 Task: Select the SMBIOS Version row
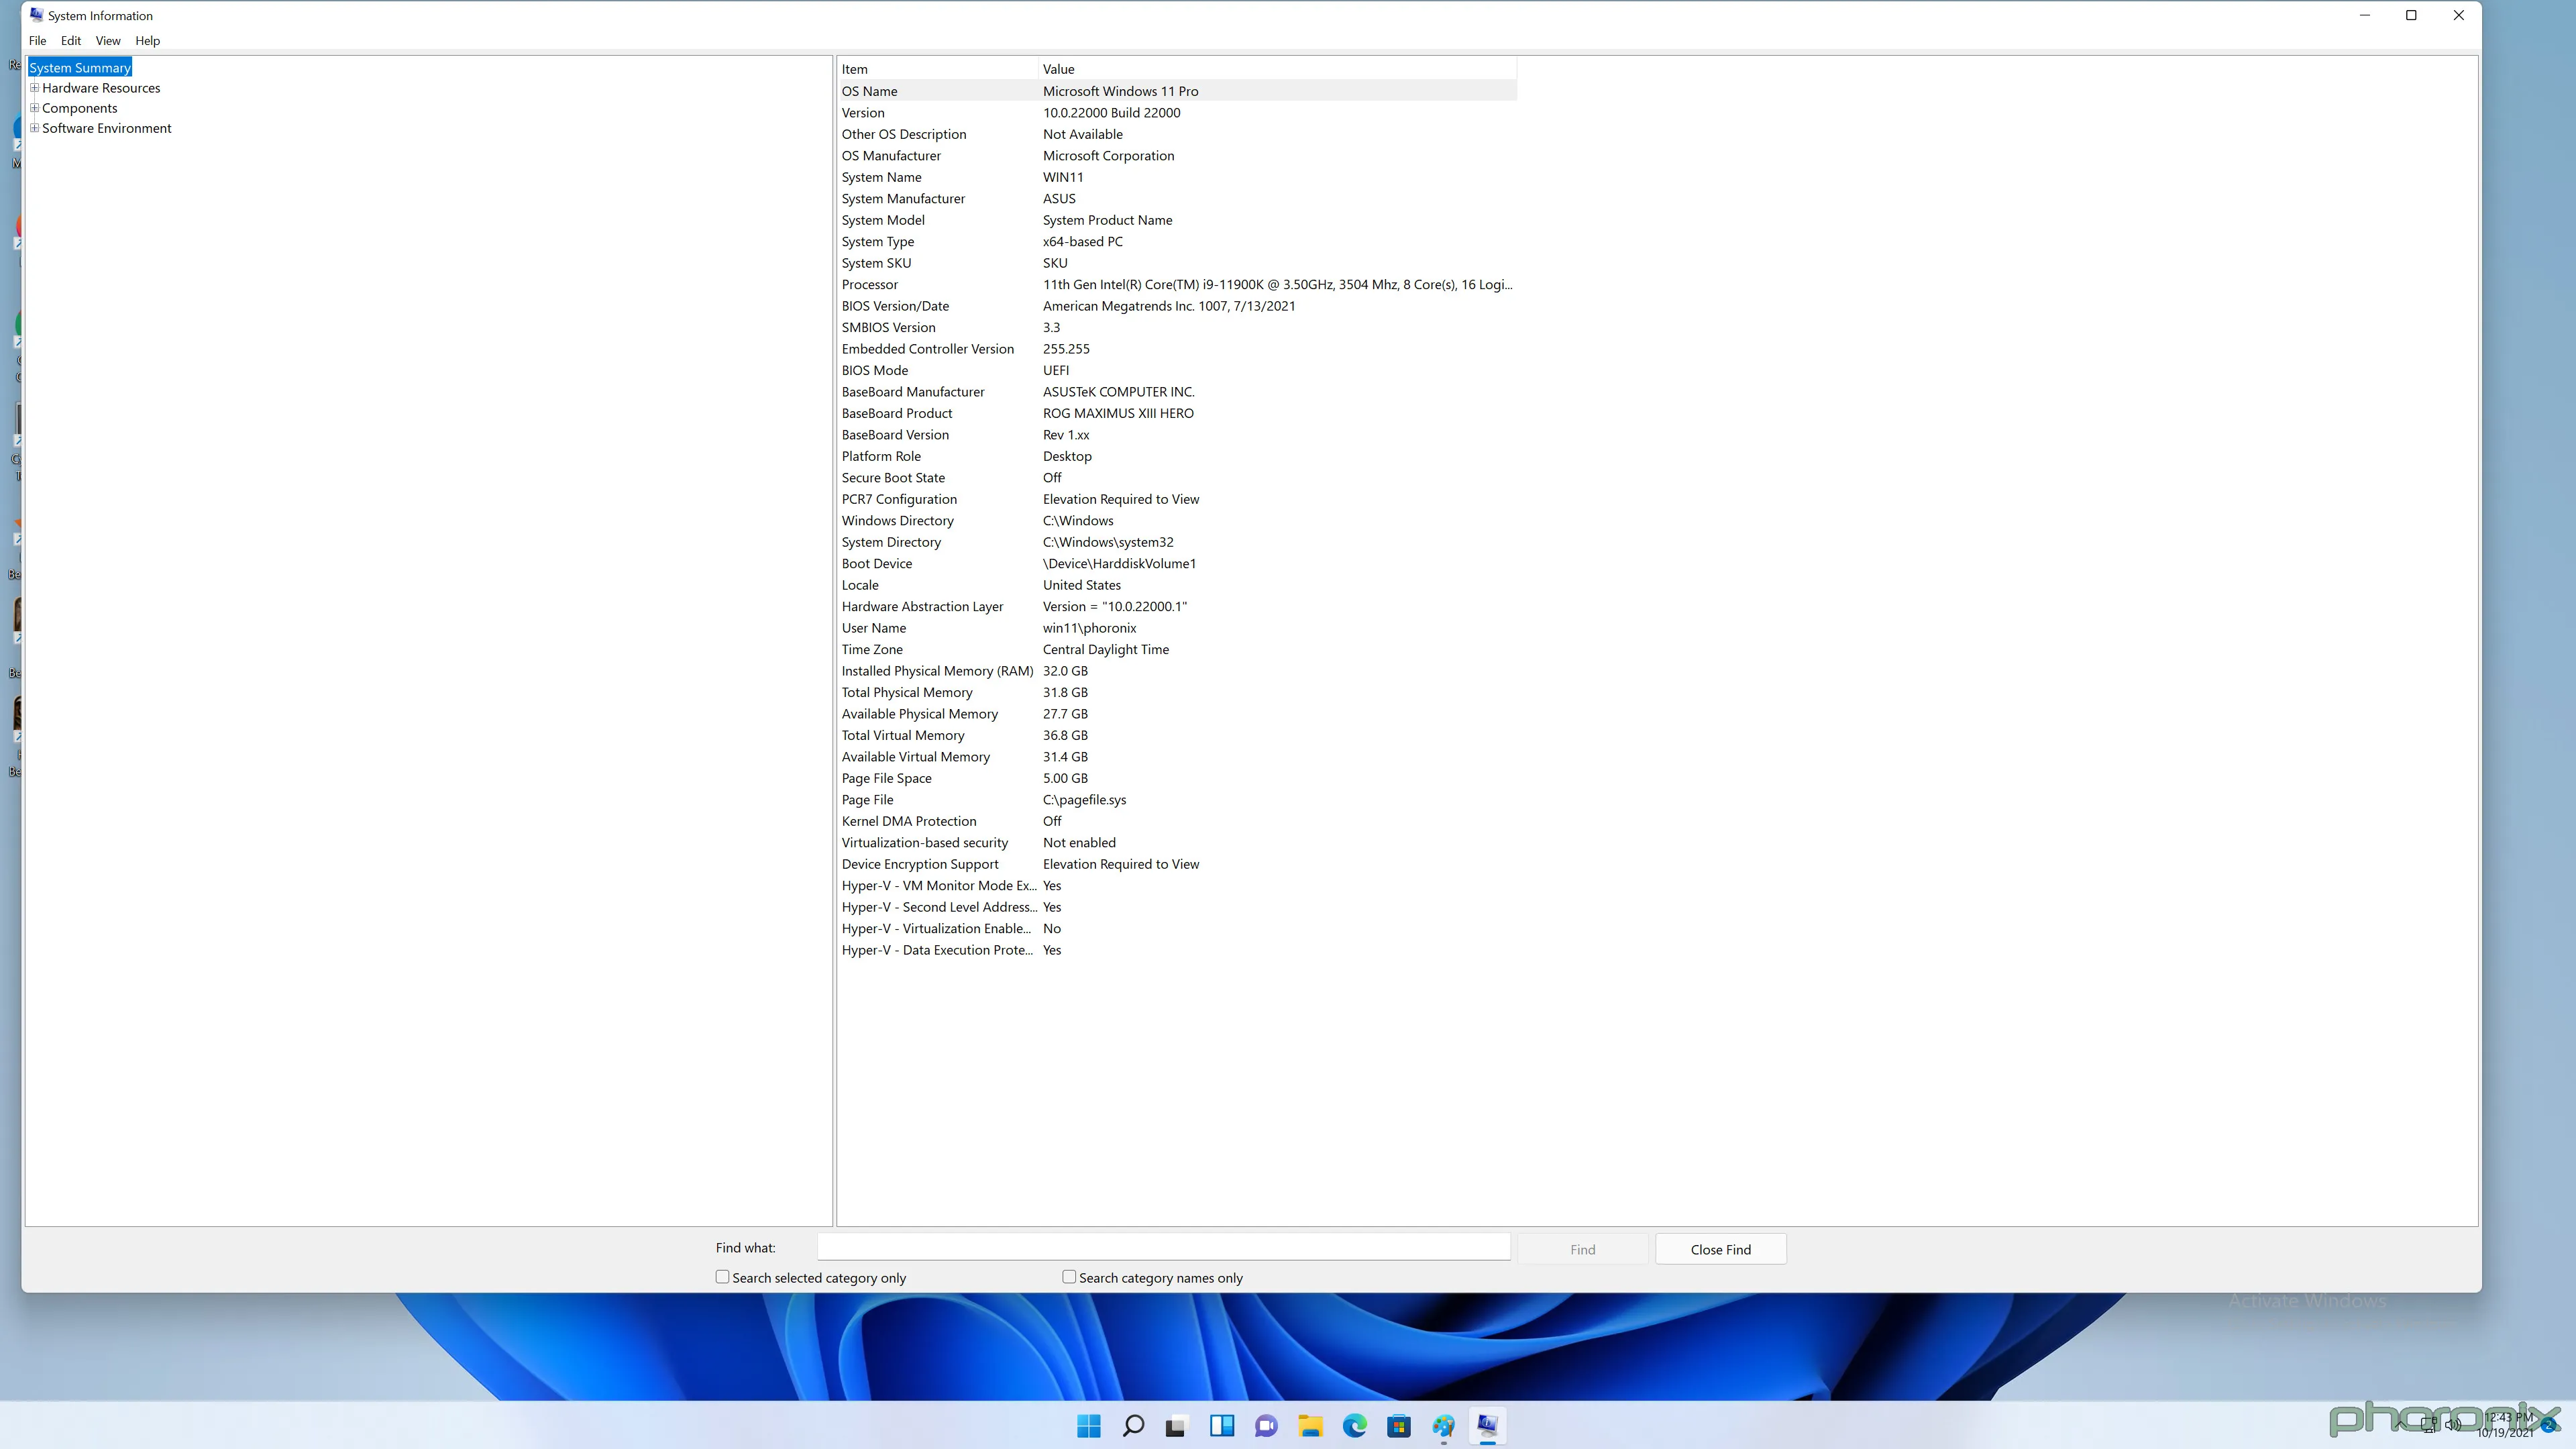tap(1177, 328)
